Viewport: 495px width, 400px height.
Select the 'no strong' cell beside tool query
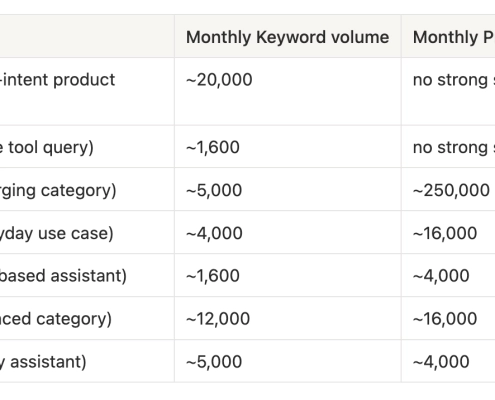pos(448,147)
